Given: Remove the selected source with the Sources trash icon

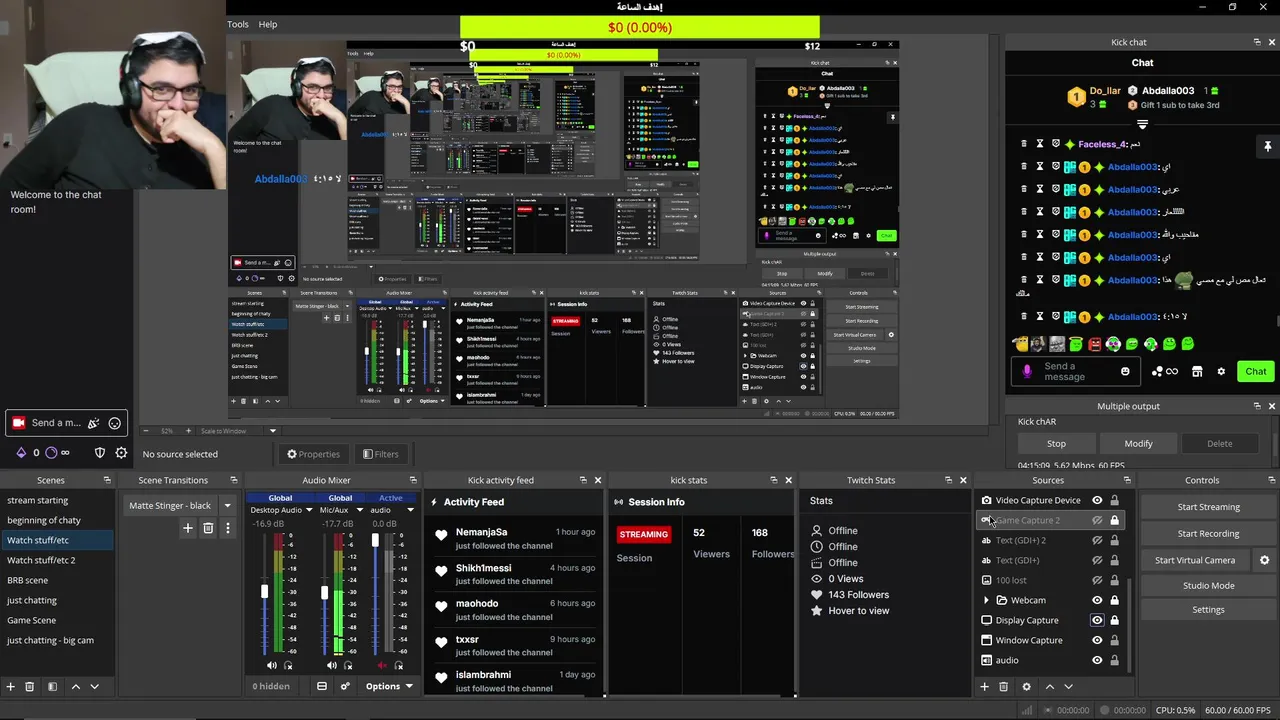Looking at the screenshot, I should pyautogui.click(x=1004, y=687).
